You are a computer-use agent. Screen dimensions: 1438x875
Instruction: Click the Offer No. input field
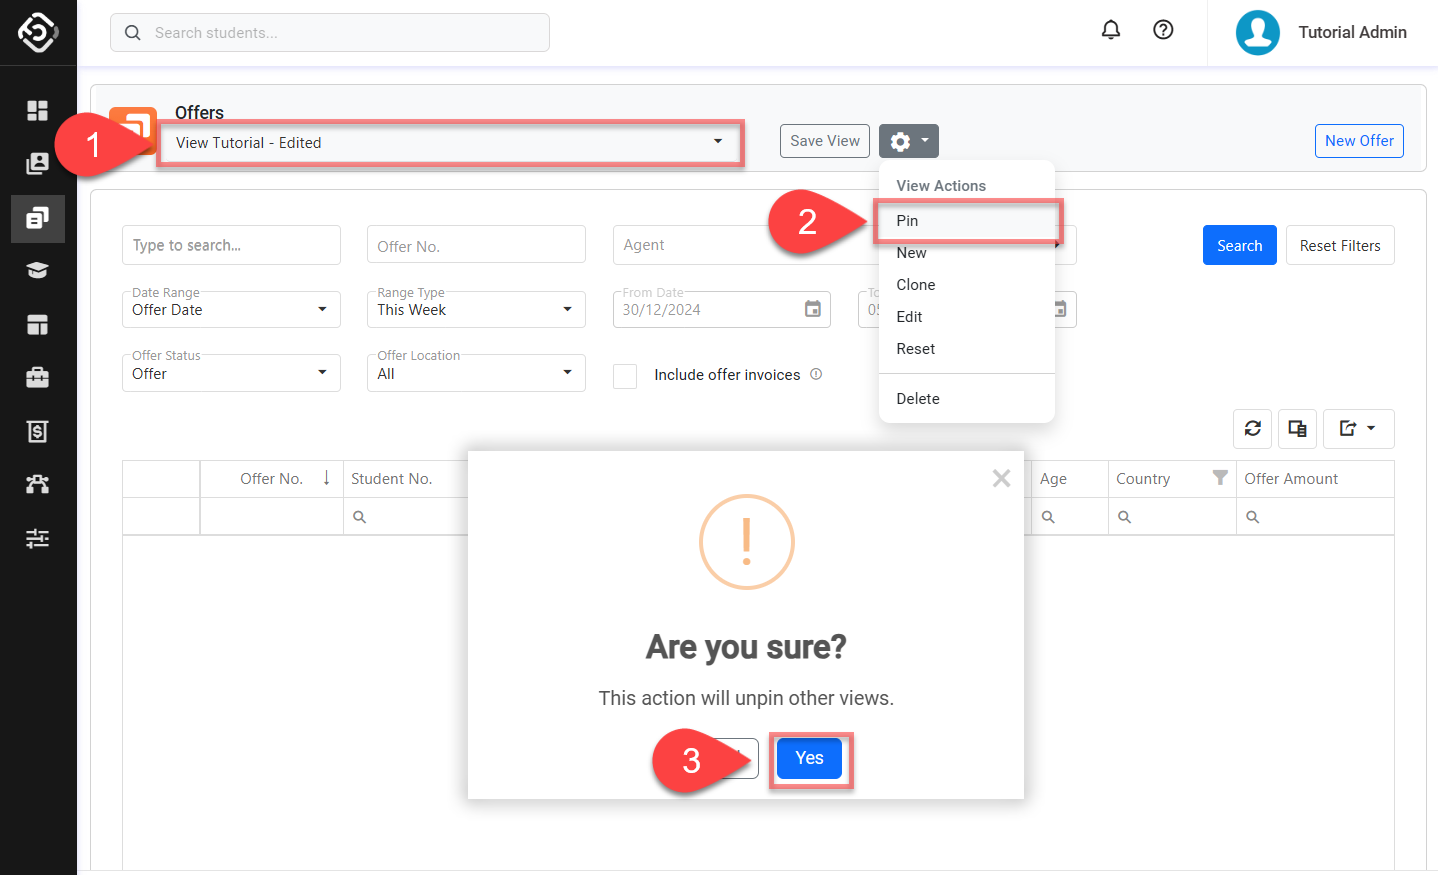click(476, 246)
